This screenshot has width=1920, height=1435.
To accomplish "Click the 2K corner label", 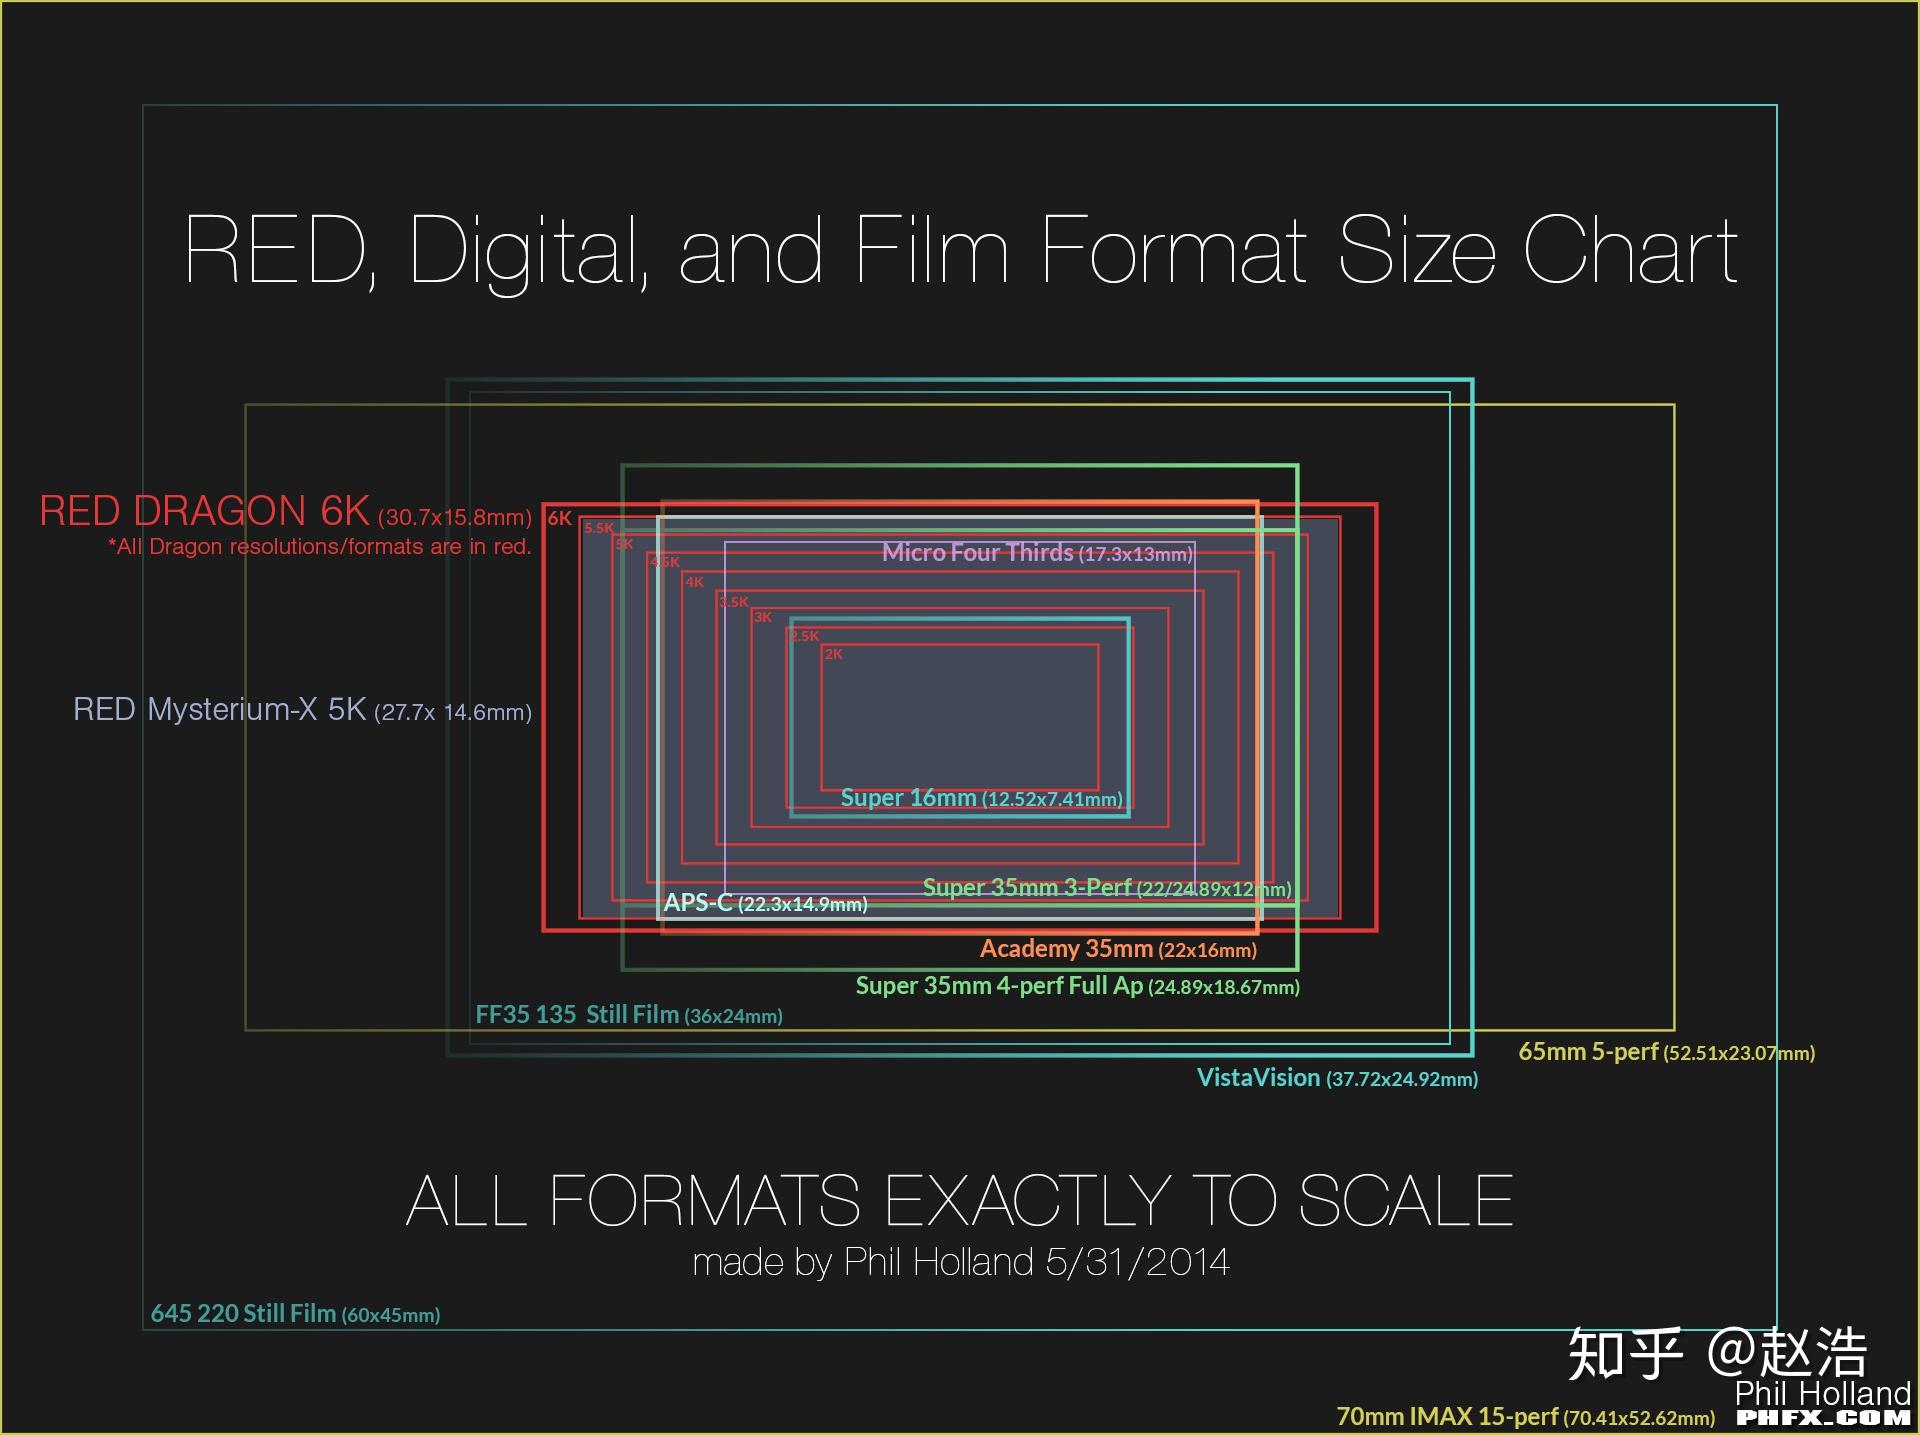I will (x=833, y=654).
